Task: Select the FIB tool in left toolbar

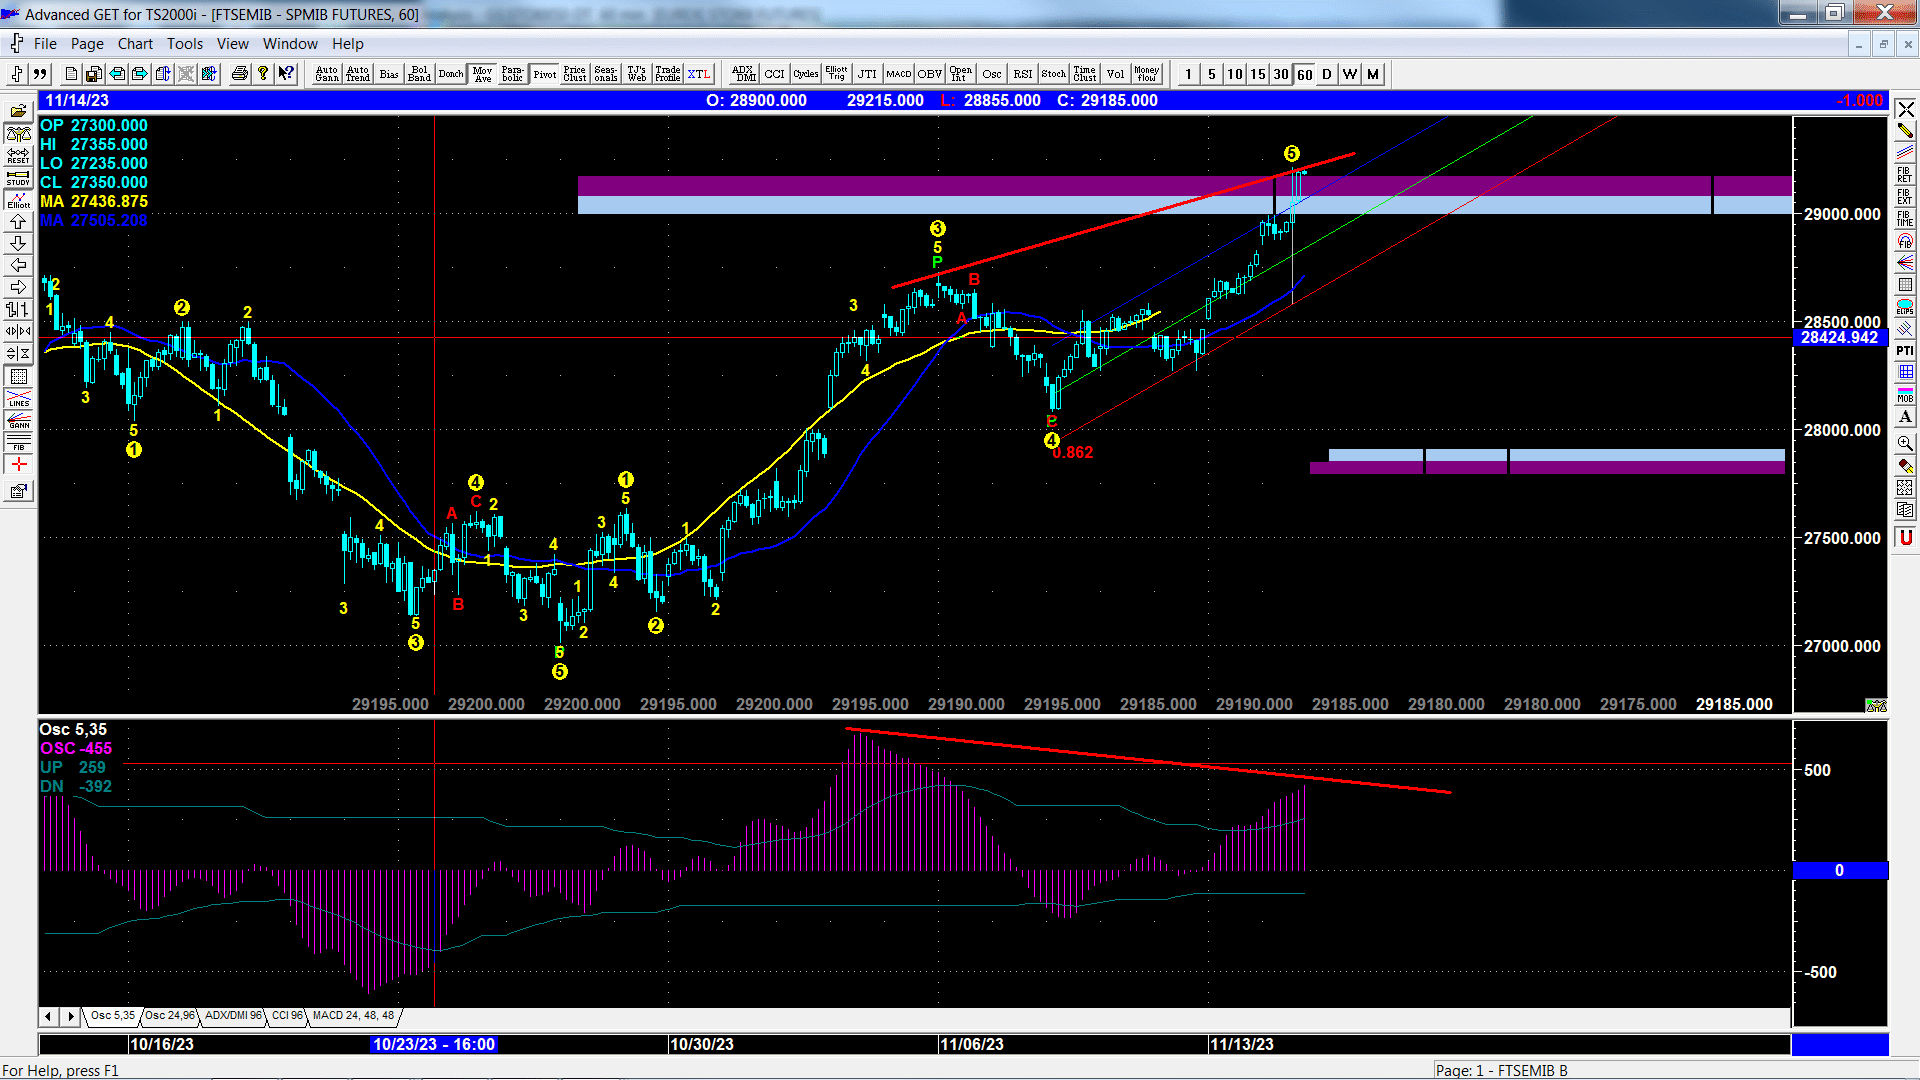Action: click(x=18, y=442)
